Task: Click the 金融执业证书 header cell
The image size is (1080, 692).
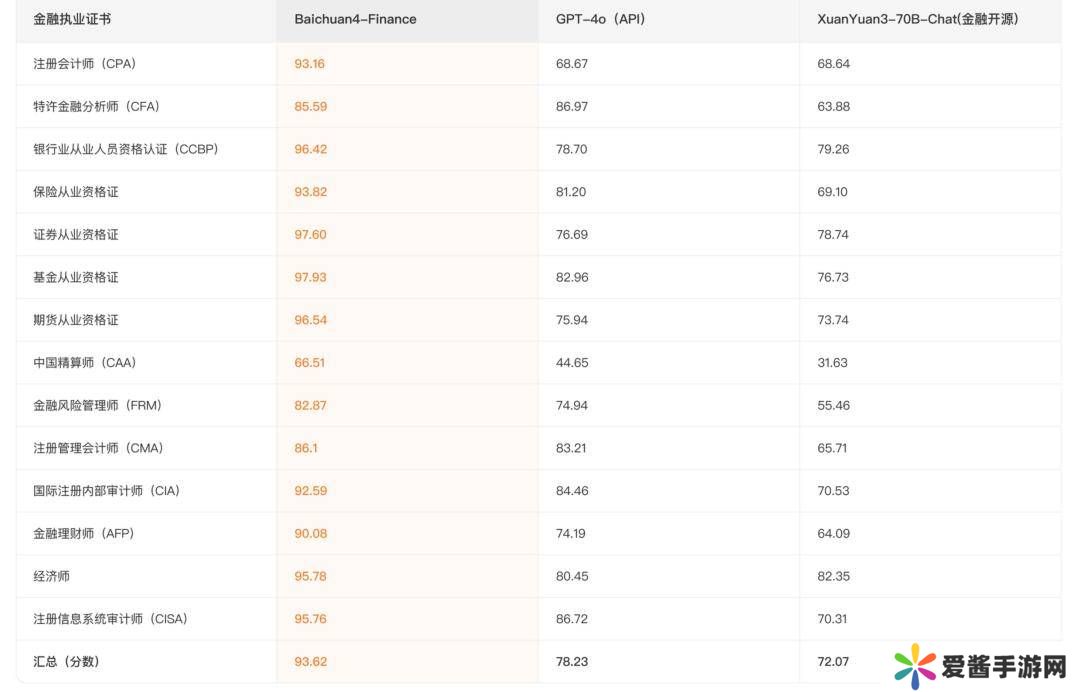Action: click(x=72, y=19)
